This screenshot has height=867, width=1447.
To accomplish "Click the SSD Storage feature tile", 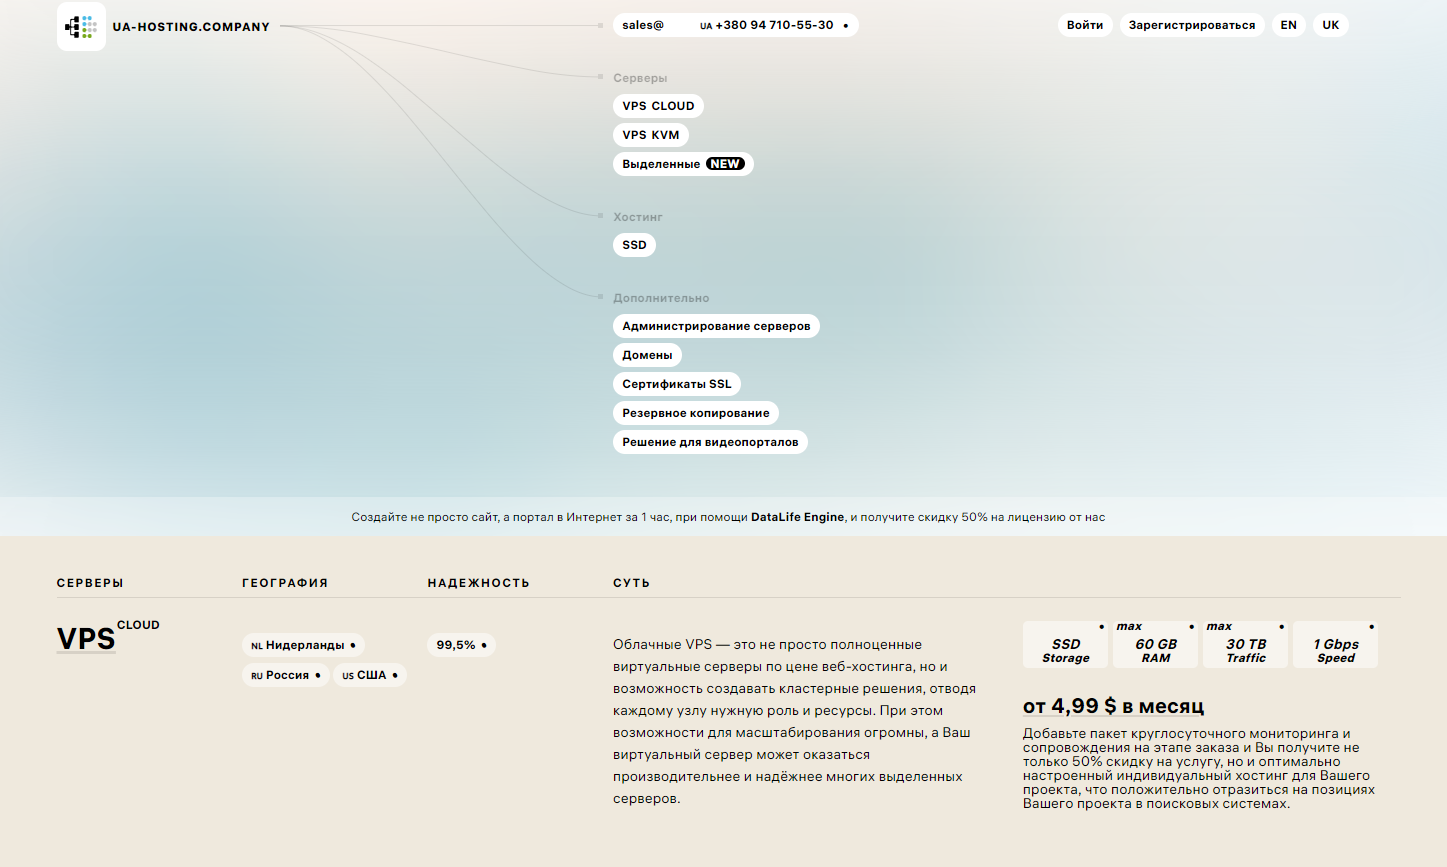I will click(x=1065, y=646).
